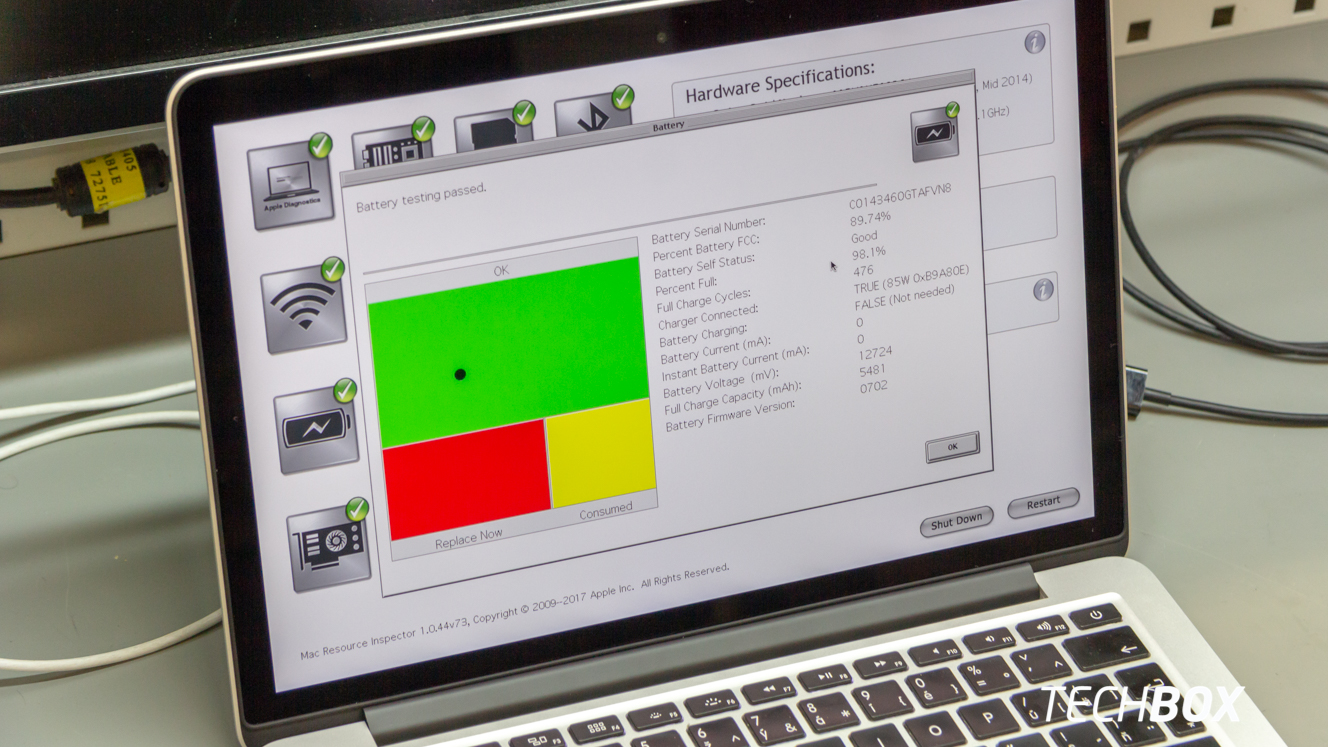Image resolution: width=1328 pixels, height=747 pixels.
Task: Click the info icon beside Hardware Specifications
Action: [x=1035, y=42]
